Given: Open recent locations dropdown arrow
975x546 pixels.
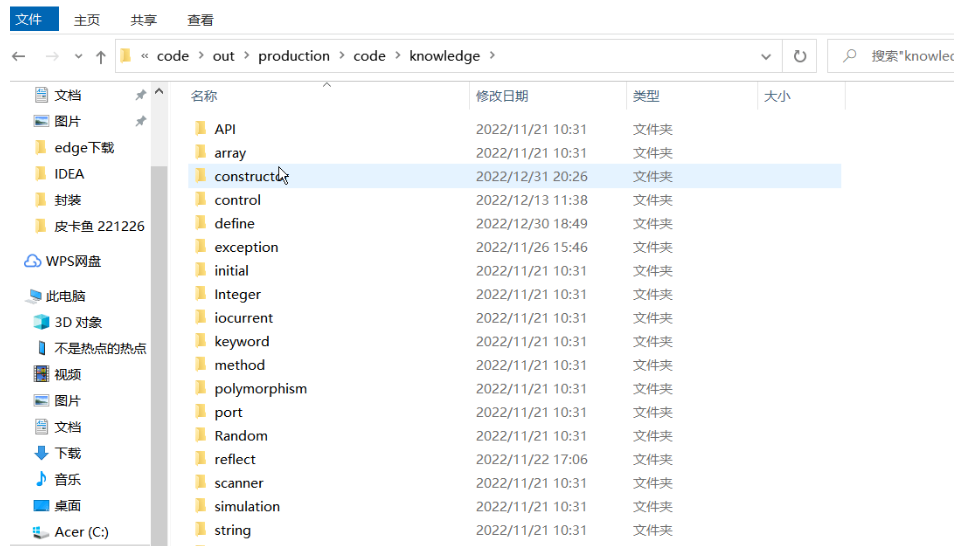Looking at the screenshot, I should point(78,57).
